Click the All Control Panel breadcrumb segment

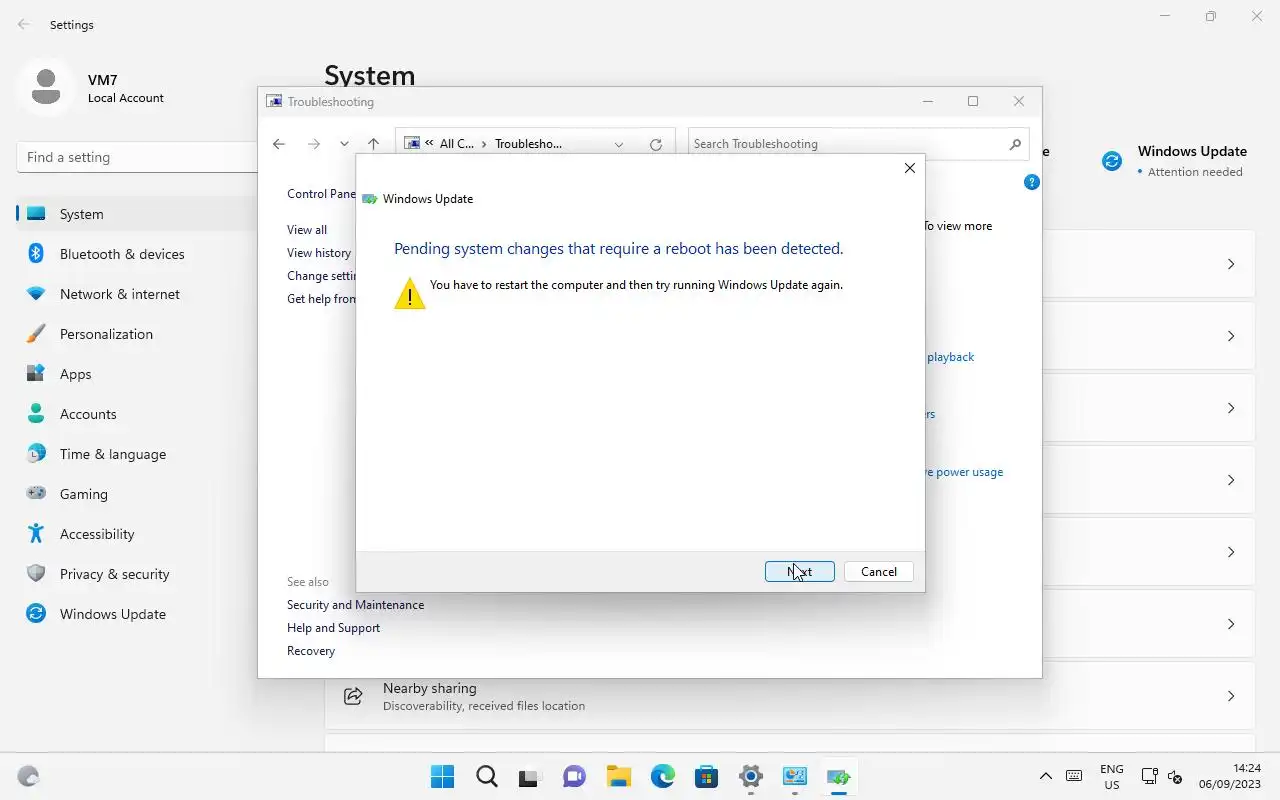[x=456, y=144]
